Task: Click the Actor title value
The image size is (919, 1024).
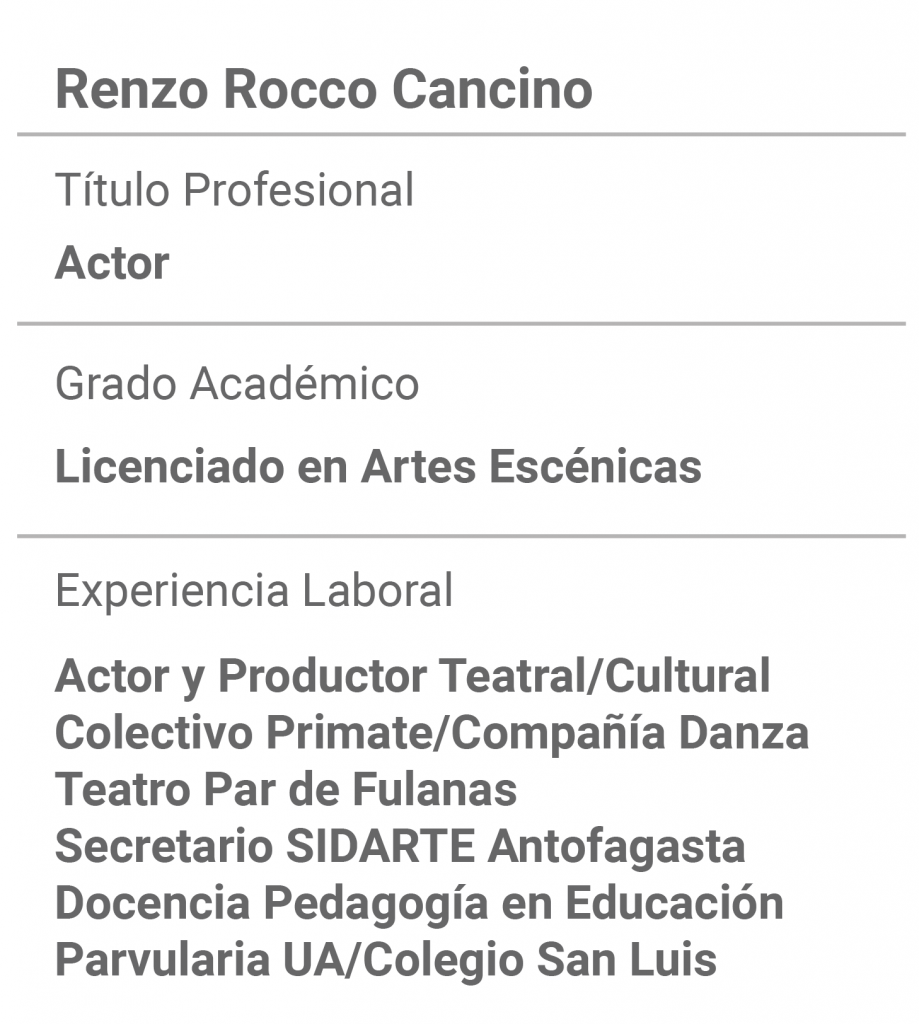Action: coord(112,263)
